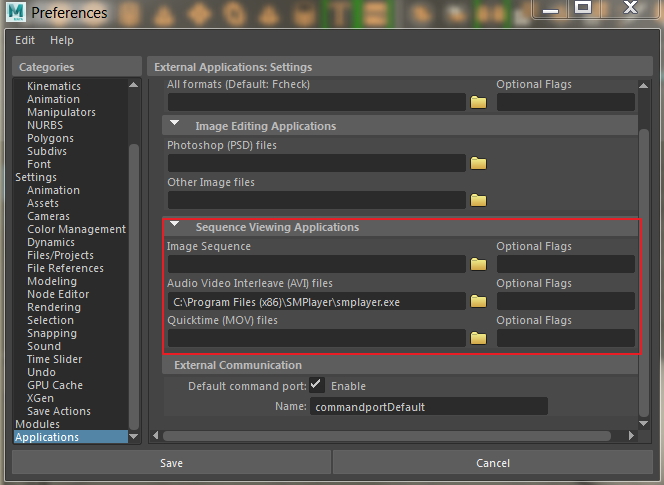Select Save Actions category
The height and width of the screenshot is (485, 664).
[59, 411]
